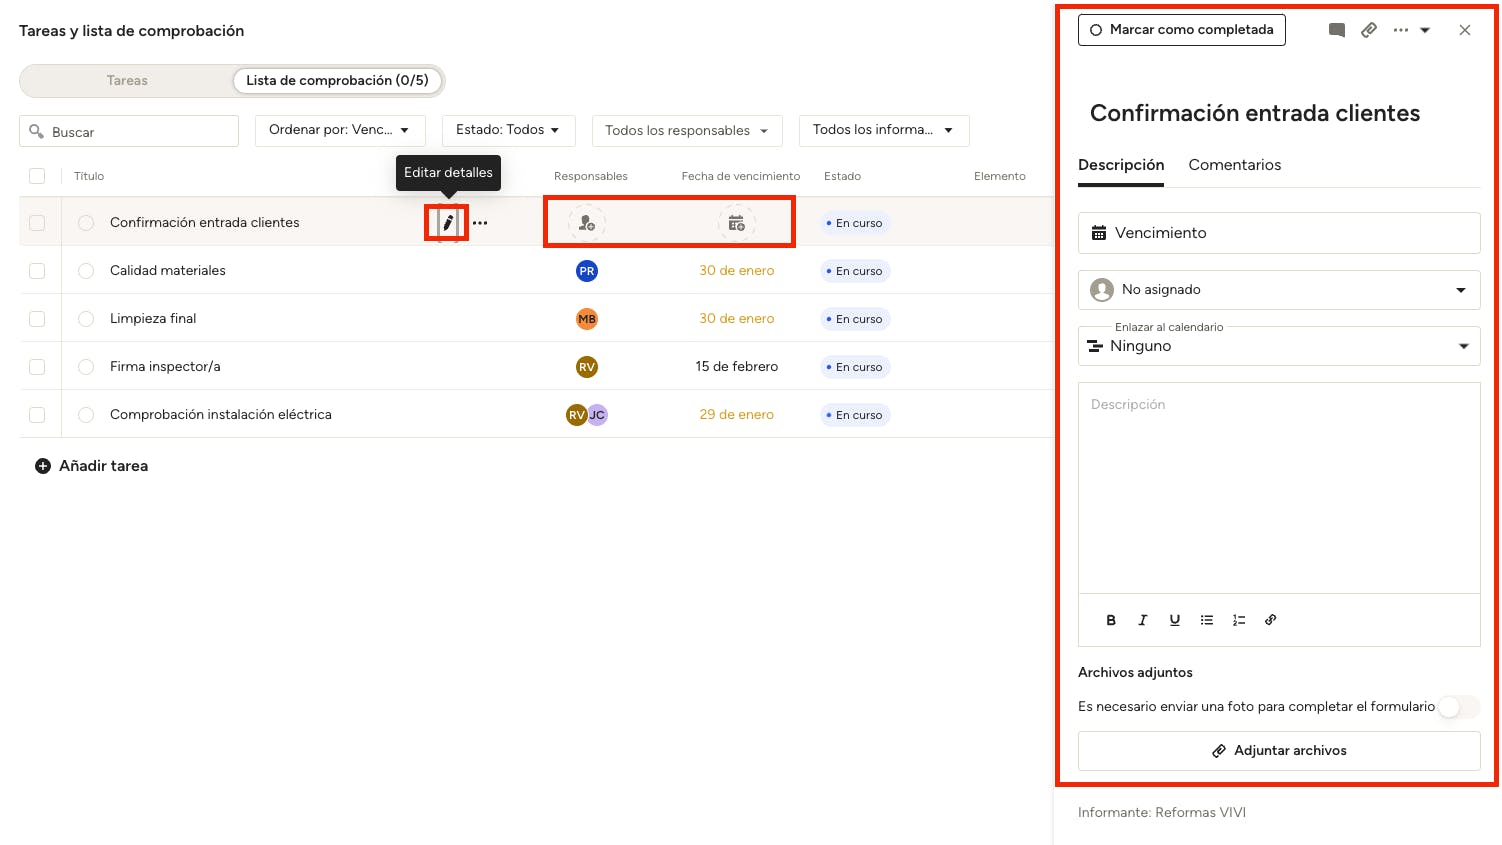The image size is (1502, 845).
Task: Switch to the Comentarios tab
Action: point(1234,165)
